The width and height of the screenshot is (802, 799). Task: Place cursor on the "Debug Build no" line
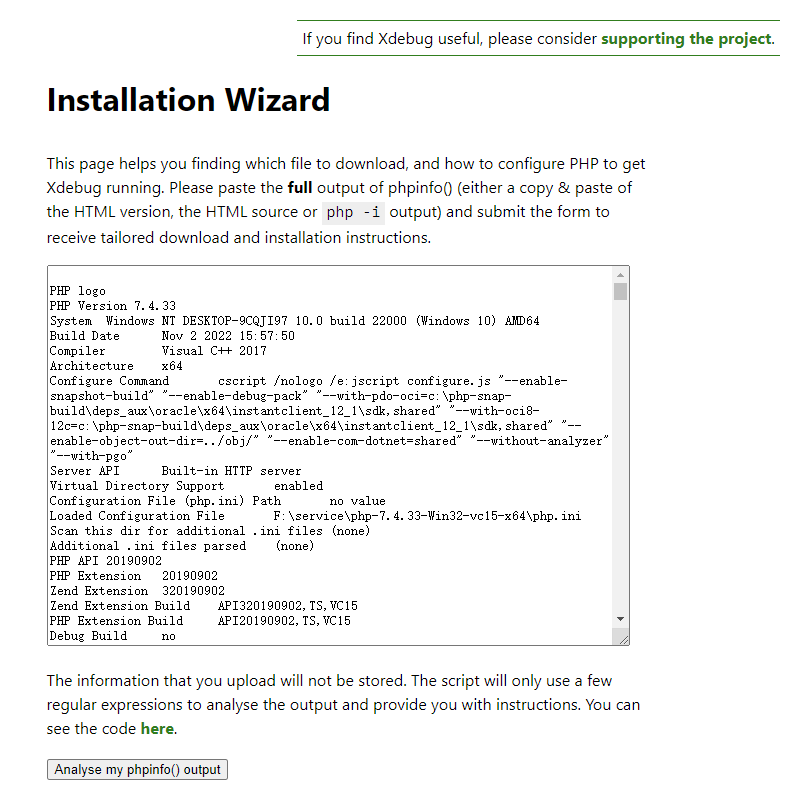coord(112,636)
